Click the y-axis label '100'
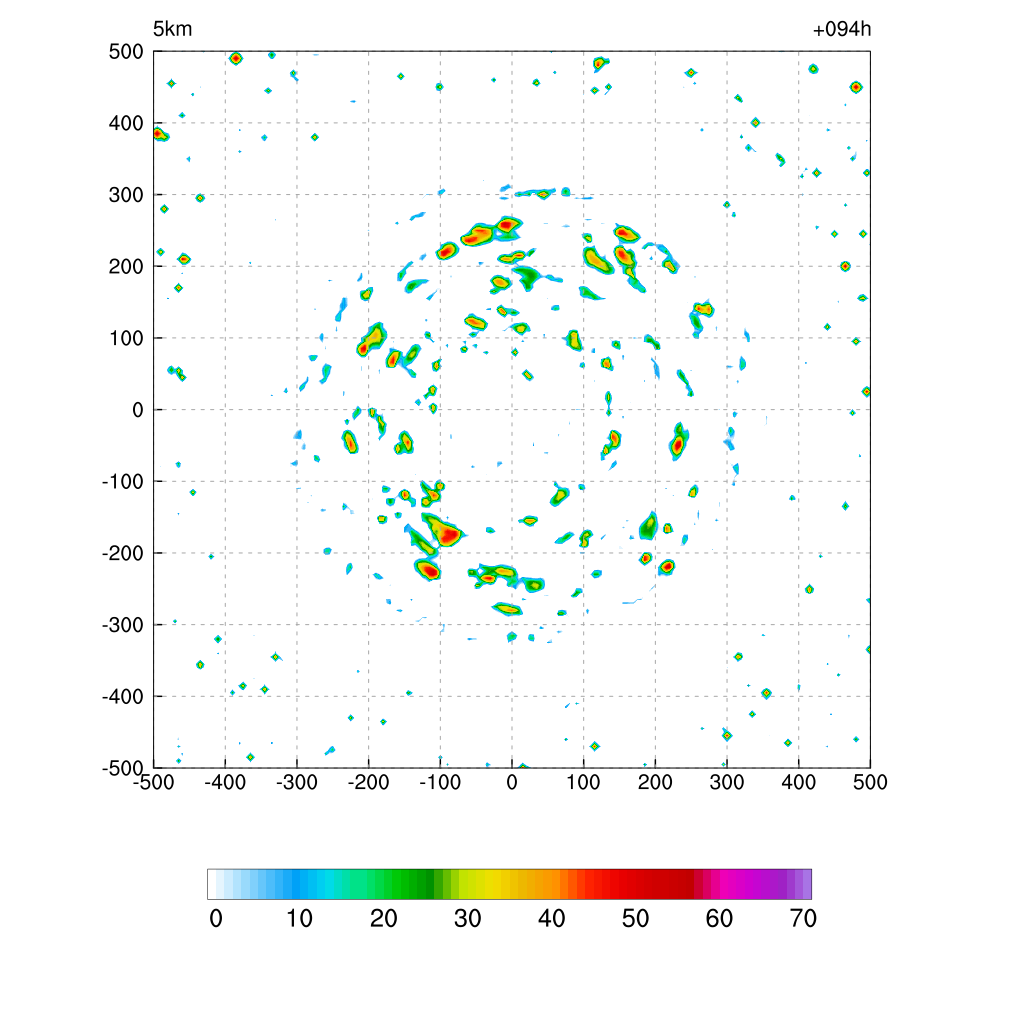The image size is (1024, 1024). pos(126,339)
